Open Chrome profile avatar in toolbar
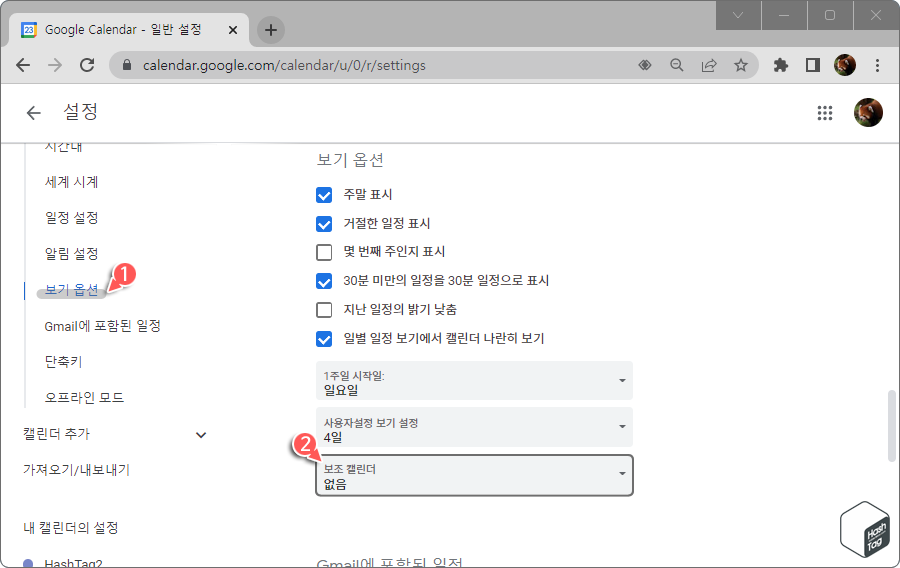The height and width of the screenshot is (568, 900). (x=845, y=65)
